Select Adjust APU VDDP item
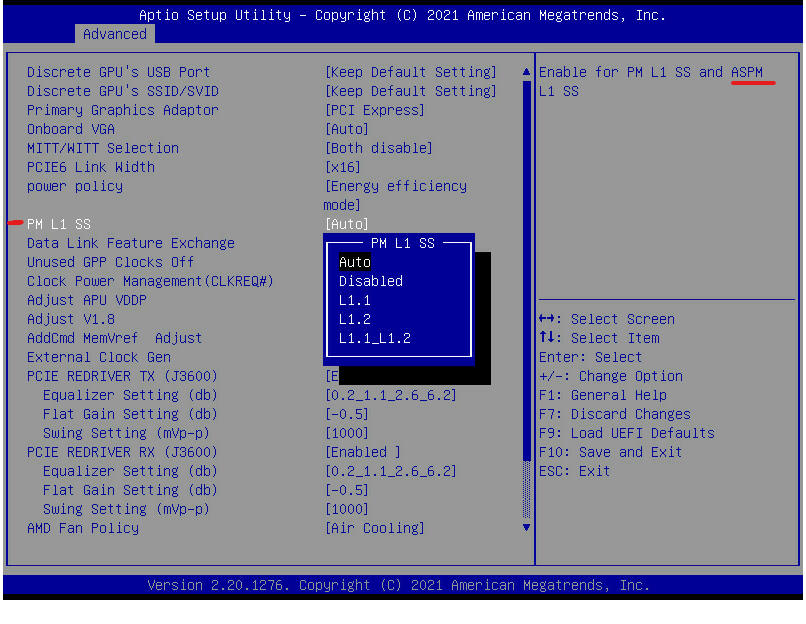This screenshot has width=806, height=624. tap(87, 300)
